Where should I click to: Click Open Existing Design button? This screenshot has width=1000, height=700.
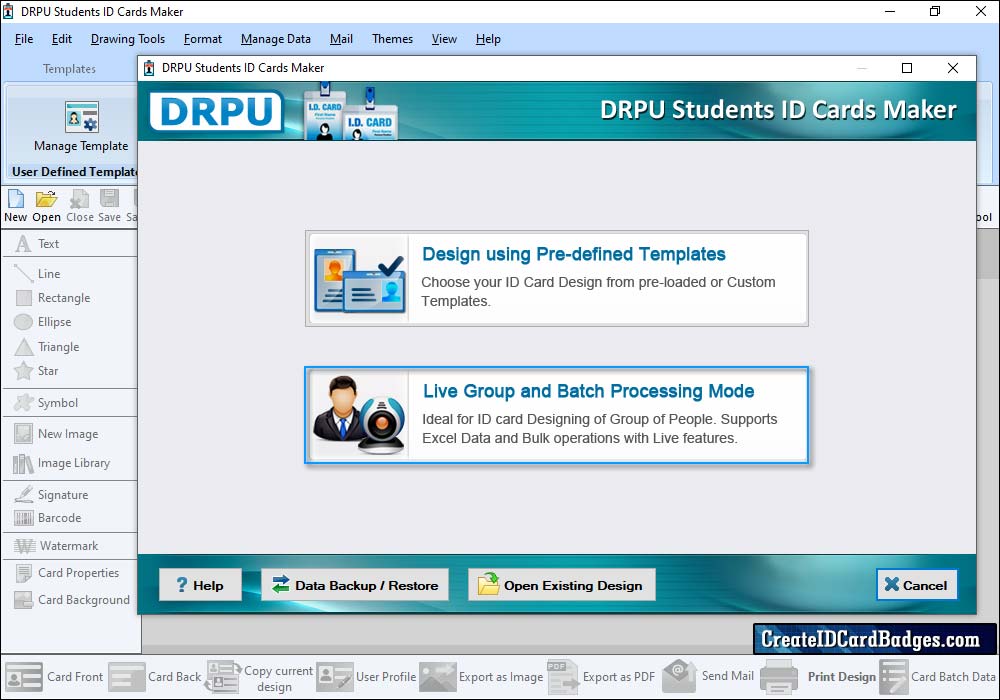pyautogui.click(x=562, y=585)
